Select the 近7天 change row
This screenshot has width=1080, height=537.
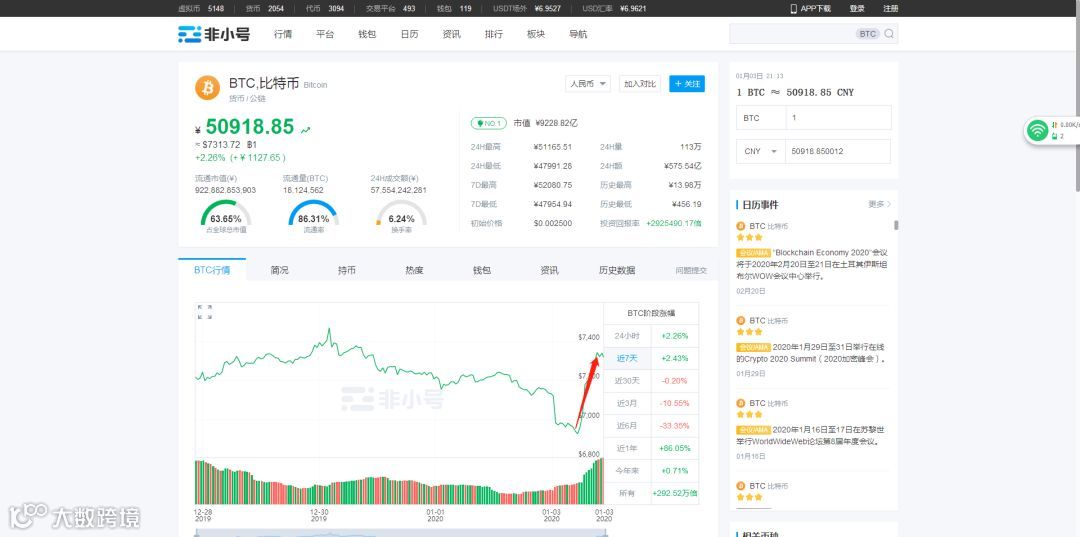pyautogui.click(x=651, y=359)
